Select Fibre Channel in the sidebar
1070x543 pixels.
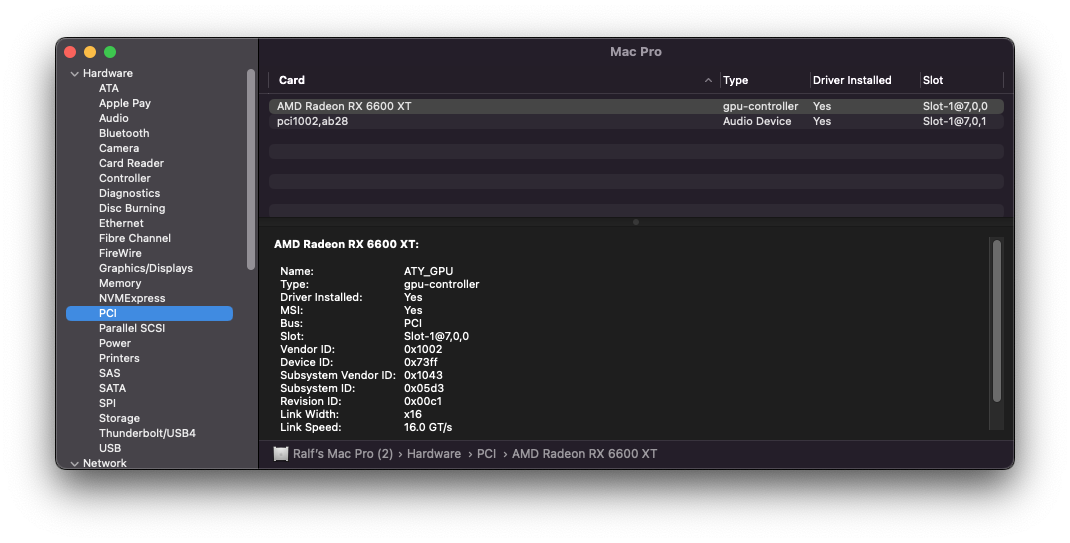point(134,238)
